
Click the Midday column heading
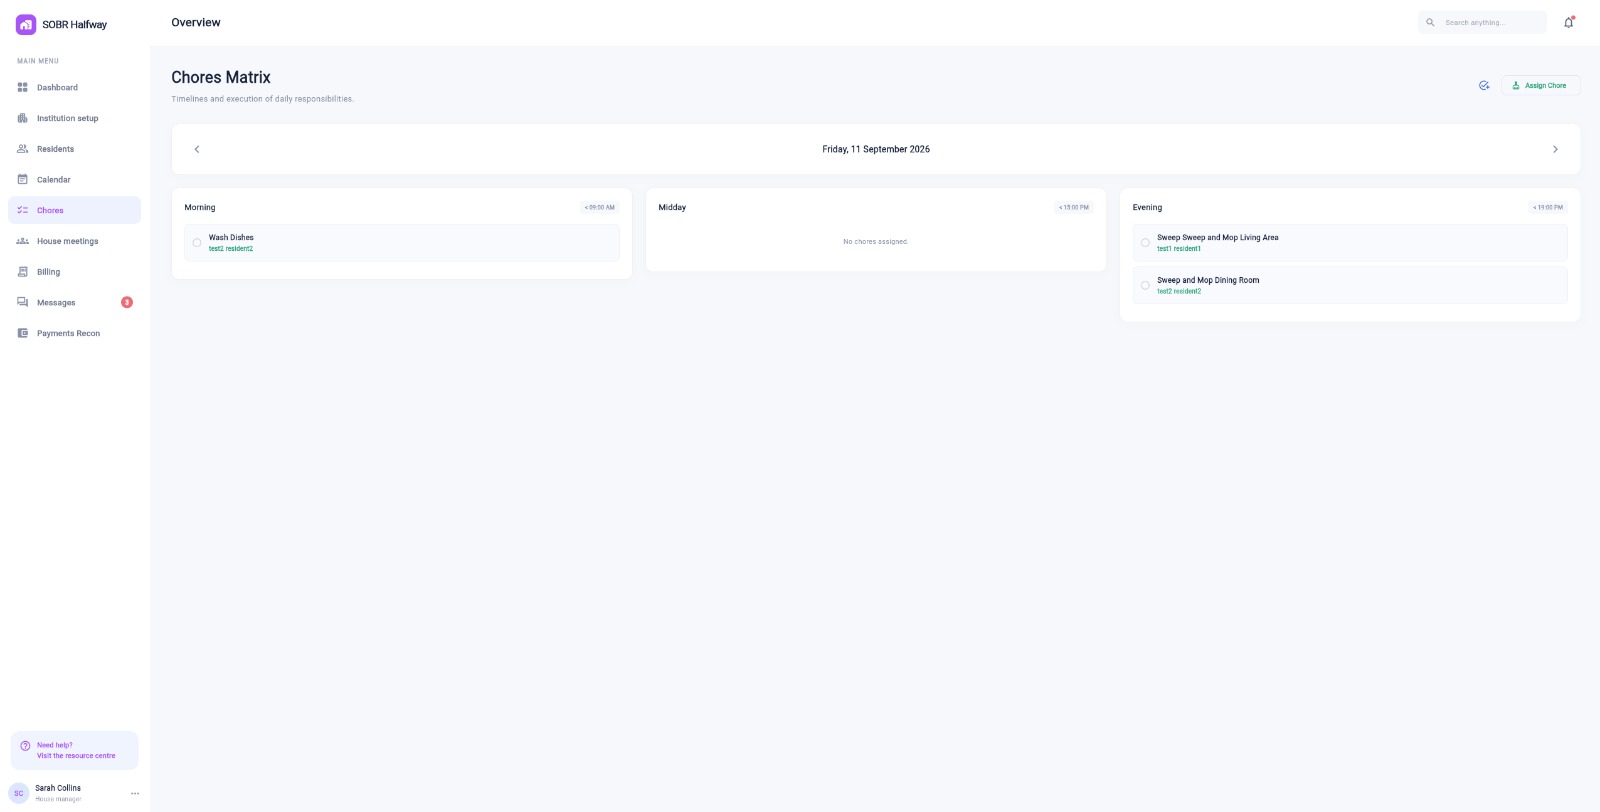(x=672, y=208)
